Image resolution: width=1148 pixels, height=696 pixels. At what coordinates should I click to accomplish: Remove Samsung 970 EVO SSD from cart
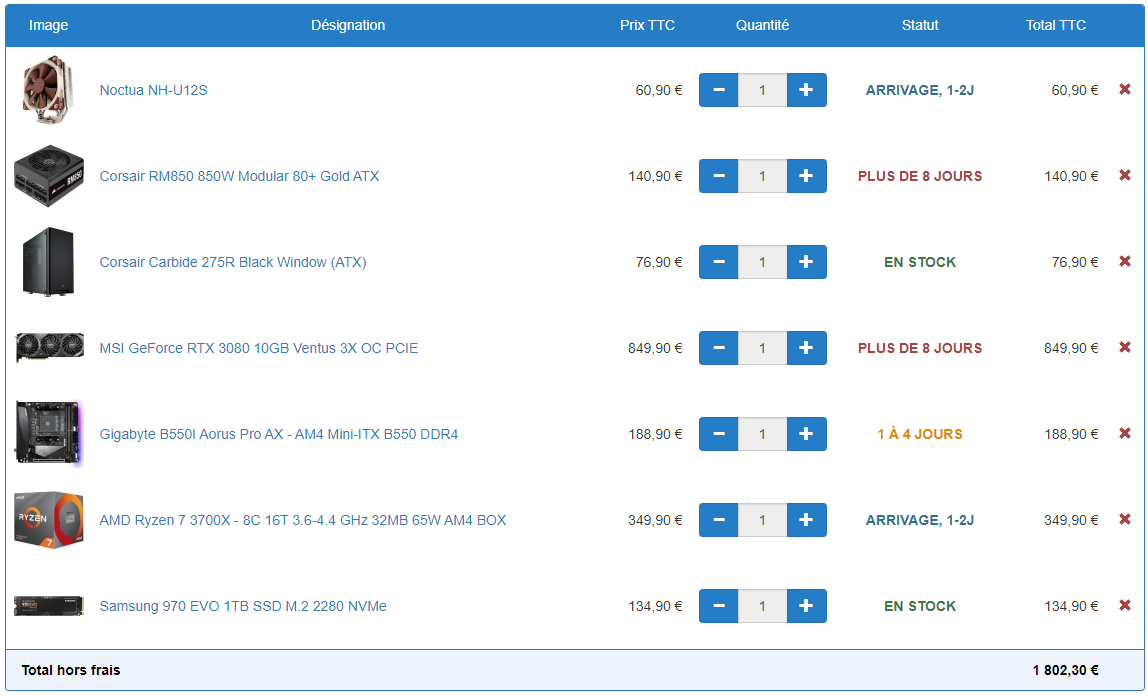(1125, 605)
